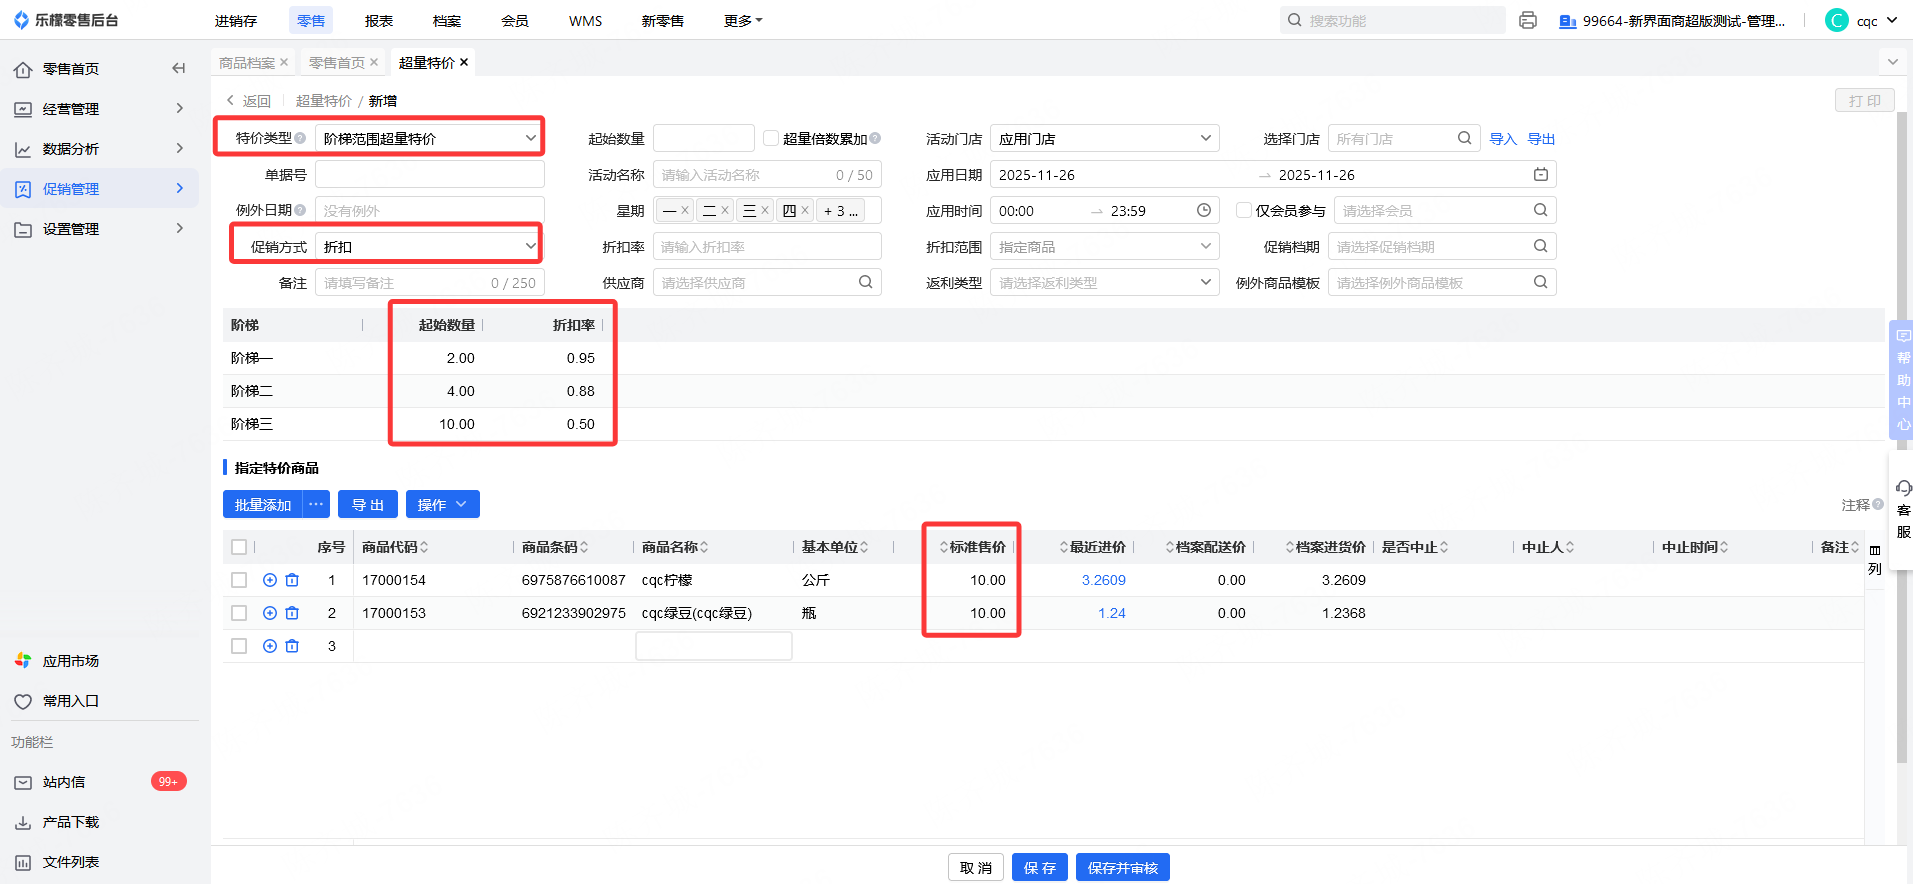The image size is (1913, 884).
Task: Click the 保存 button
Action: click(1040, 867)
